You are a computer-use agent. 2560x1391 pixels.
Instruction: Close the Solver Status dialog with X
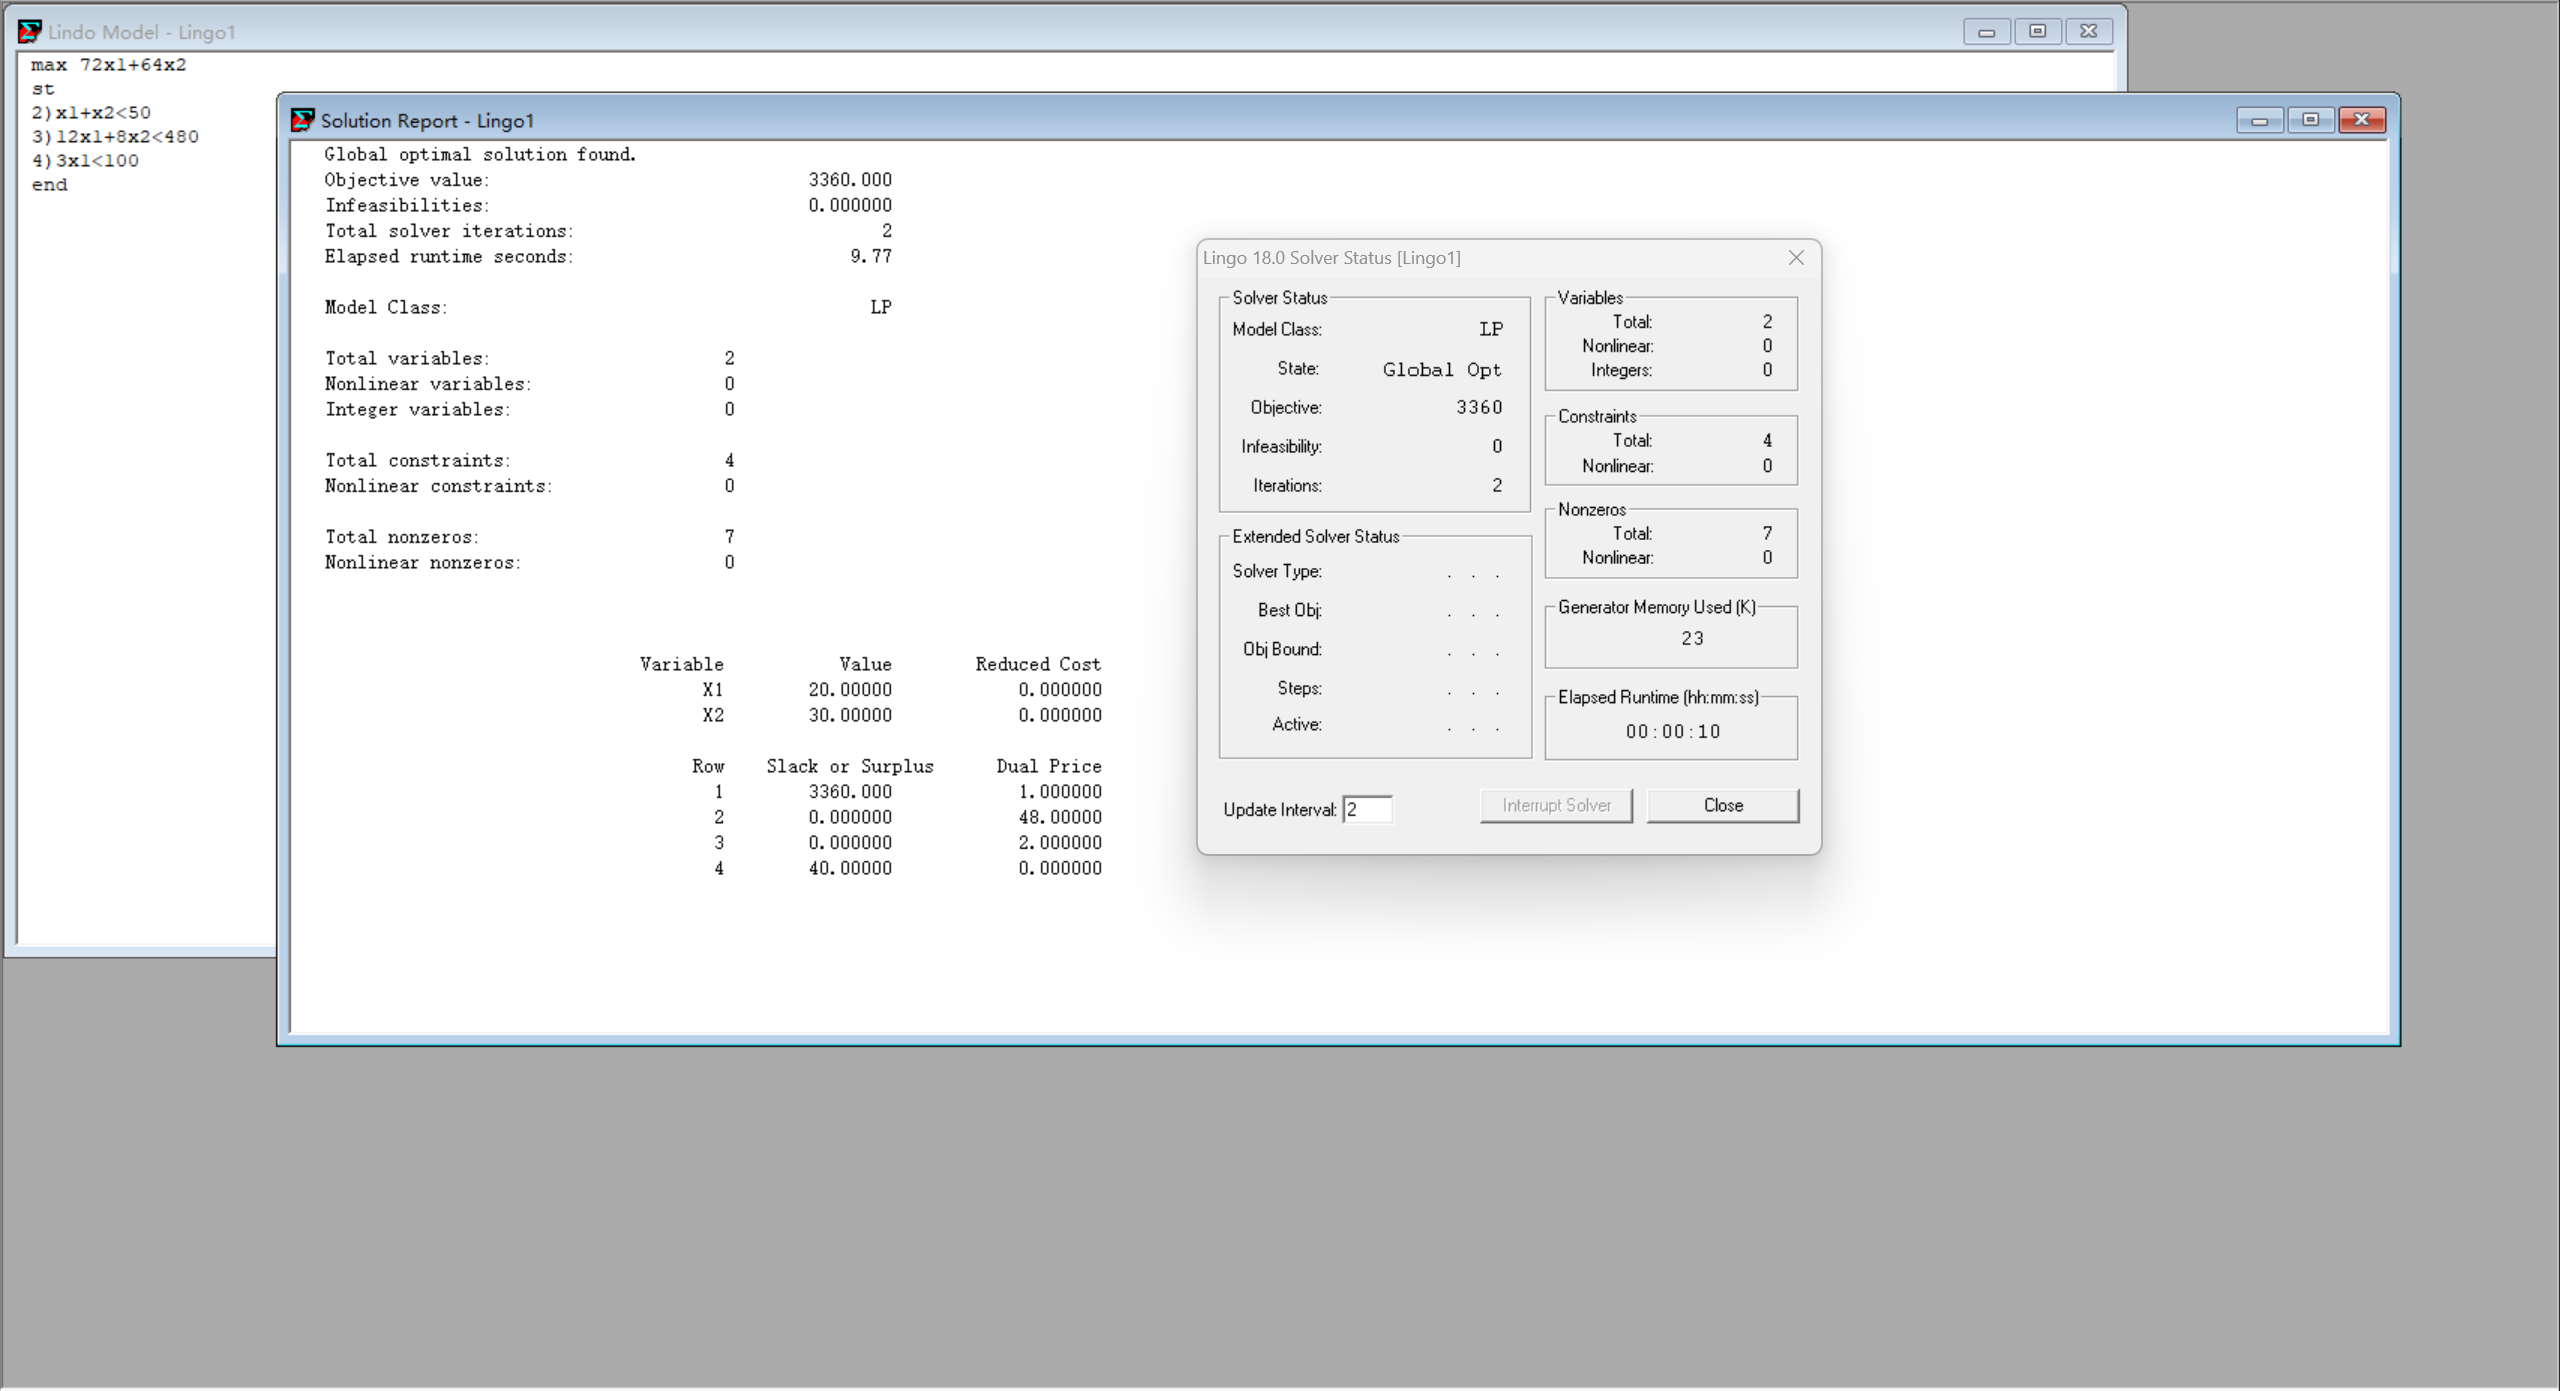[x=1795, y=258]
